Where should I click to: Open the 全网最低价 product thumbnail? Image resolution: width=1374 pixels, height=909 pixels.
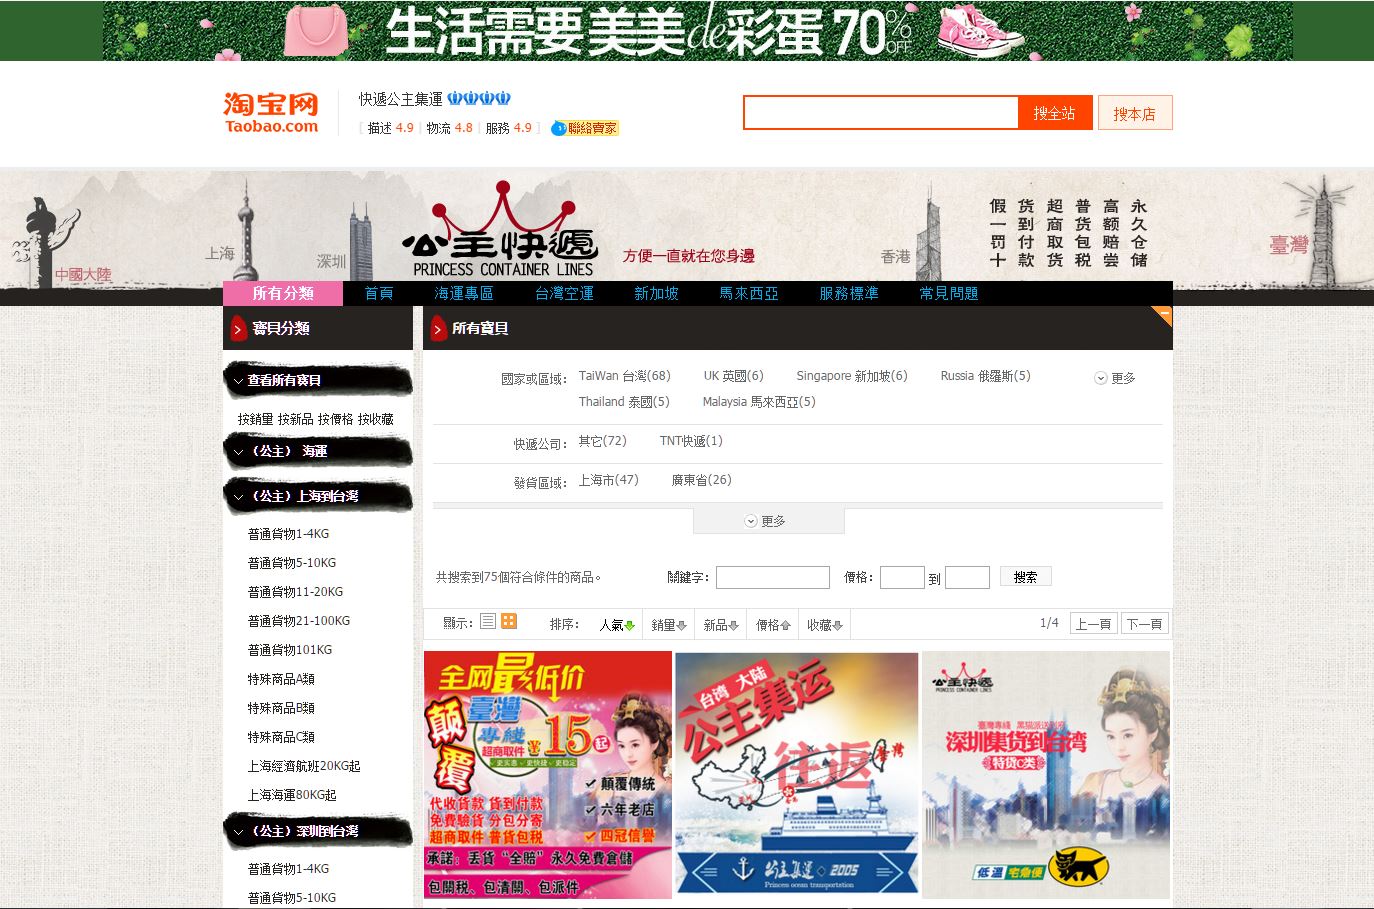point(548,775)
